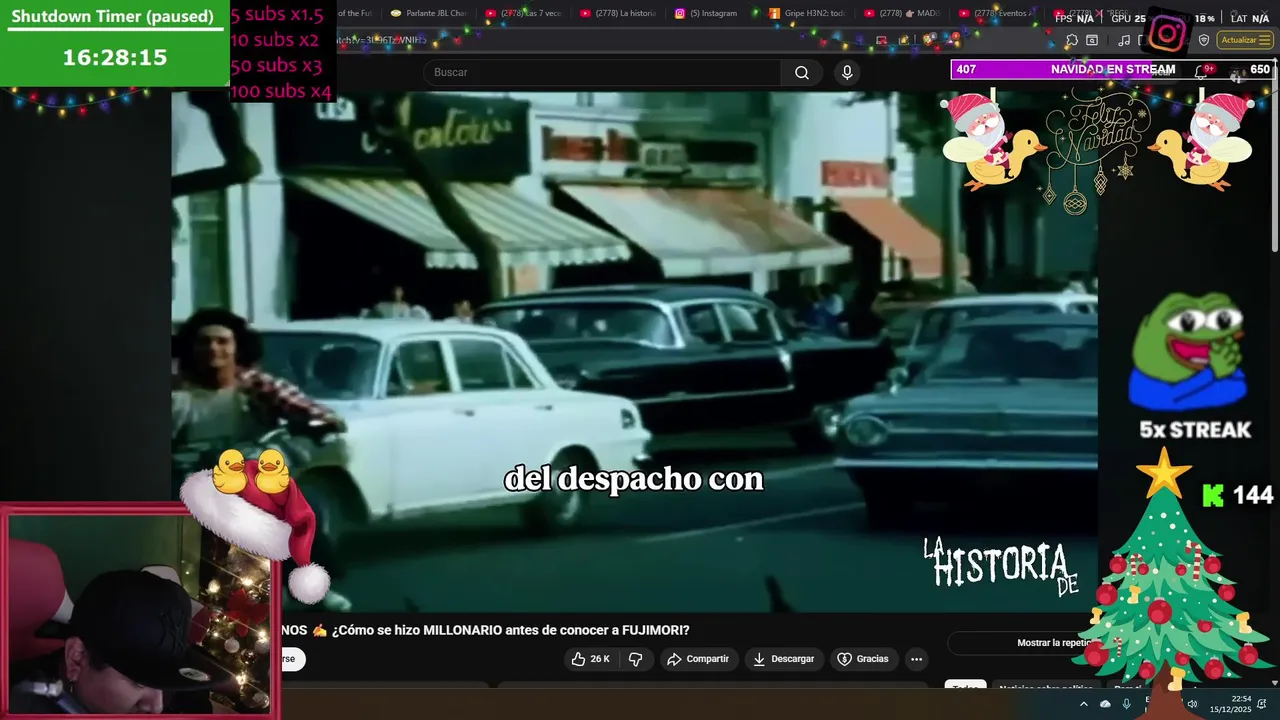This screenshot has width=1280, height=720.
Task: Click the 5x STREAK Pepe emote overlay
Action: click(x=1189, y=365)
